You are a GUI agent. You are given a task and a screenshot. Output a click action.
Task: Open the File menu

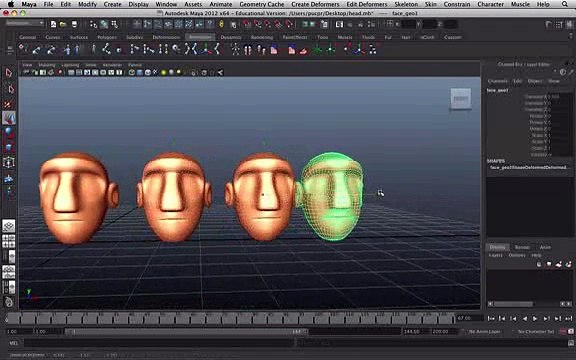[x=48, y=4]
